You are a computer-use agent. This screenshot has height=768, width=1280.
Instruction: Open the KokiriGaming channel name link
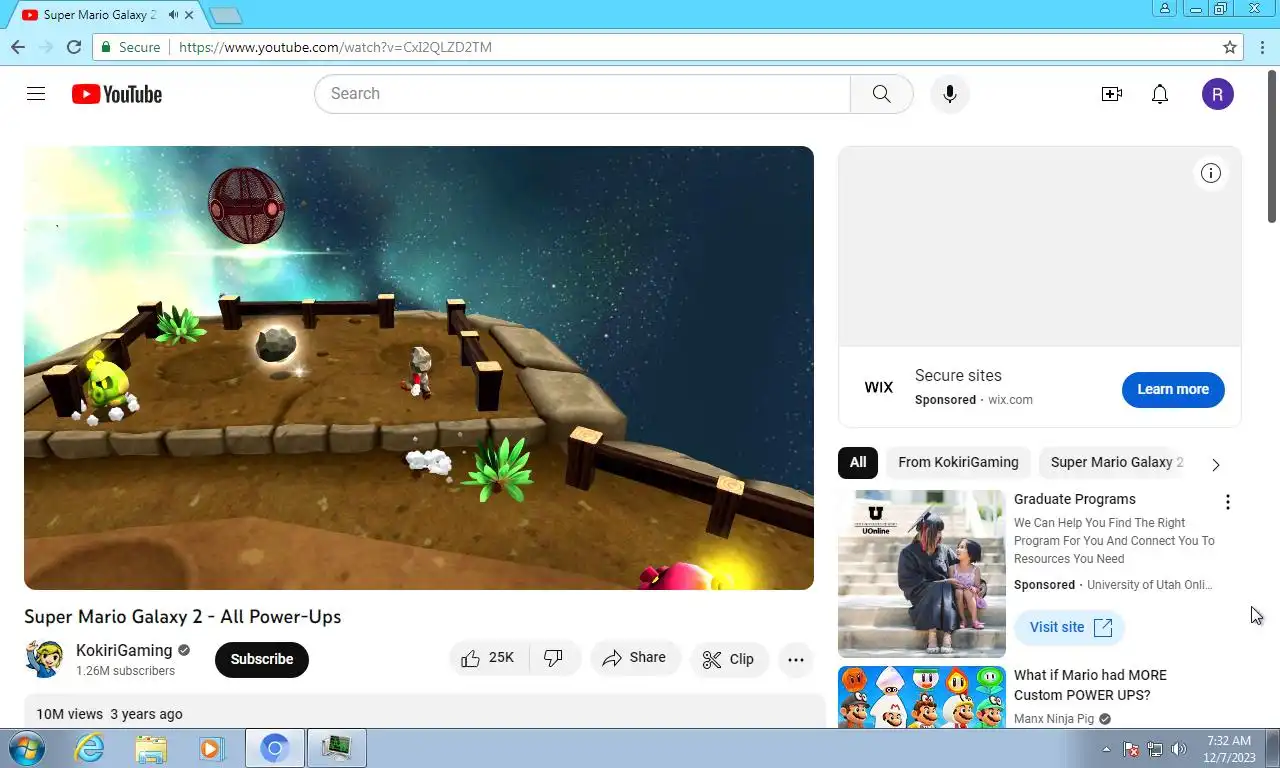point(124,650)
